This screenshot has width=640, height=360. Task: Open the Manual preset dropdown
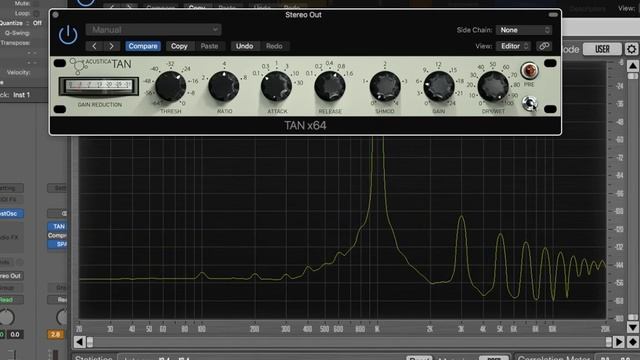point(153,29)
